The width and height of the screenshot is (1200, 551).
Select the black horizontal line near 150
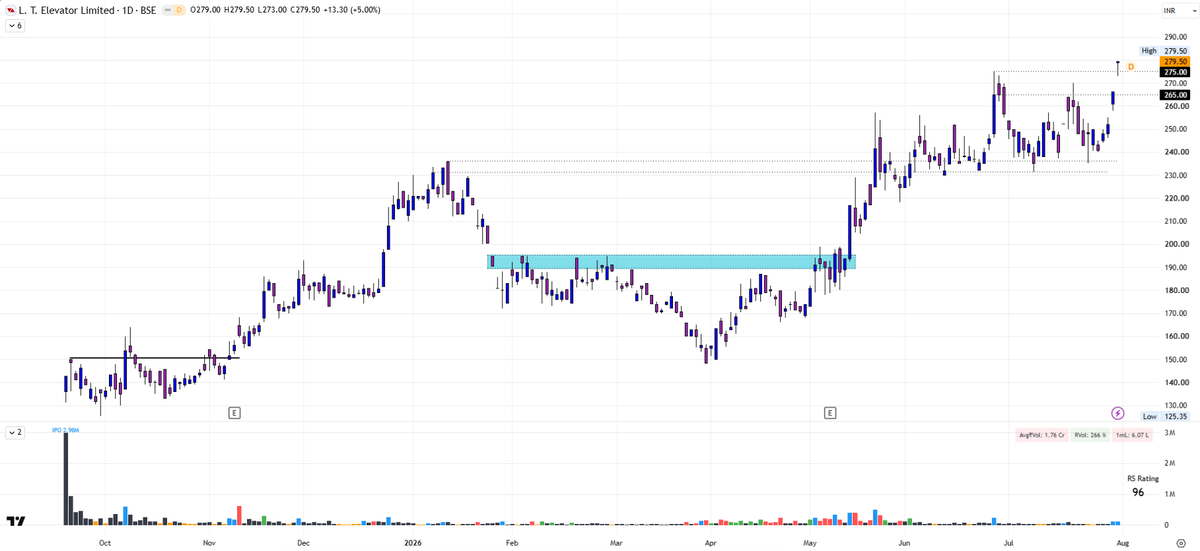pyautogui.click(x=154, y=358)
